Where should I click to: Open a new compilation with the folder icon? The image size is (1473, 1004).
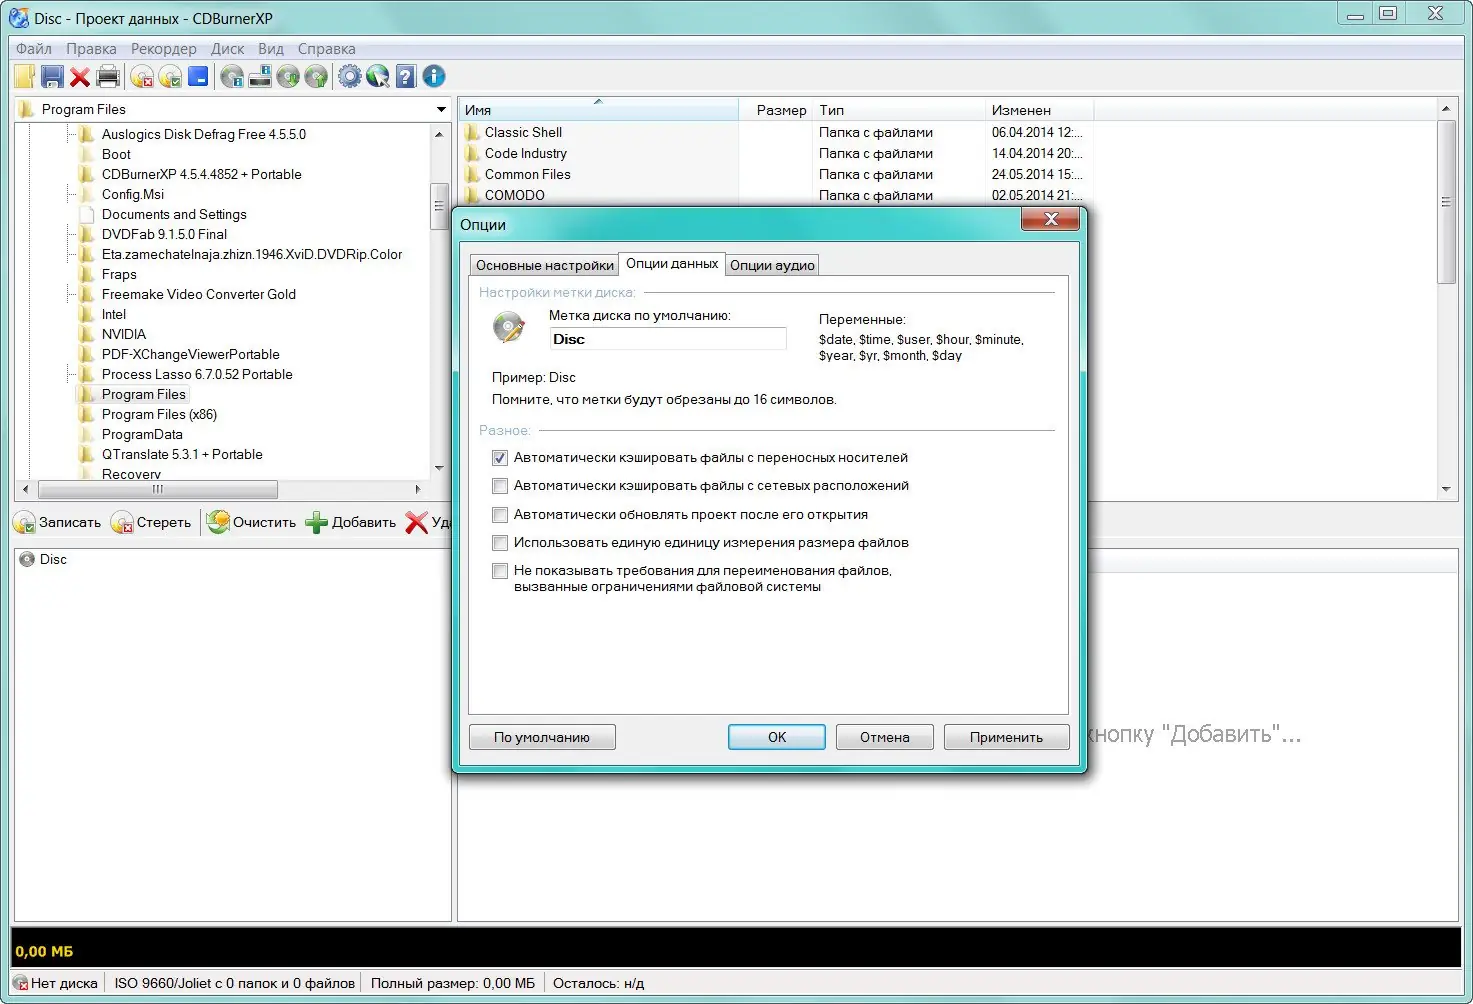[x=24, y=76]
